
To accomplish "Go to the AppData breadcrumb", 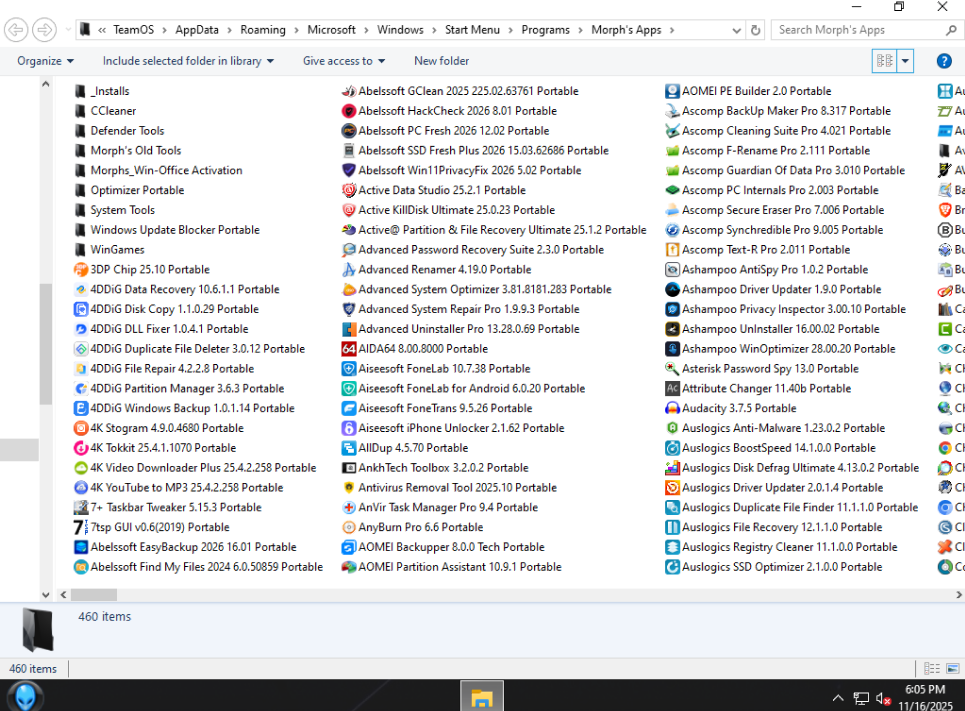I will tap(197, 30).
